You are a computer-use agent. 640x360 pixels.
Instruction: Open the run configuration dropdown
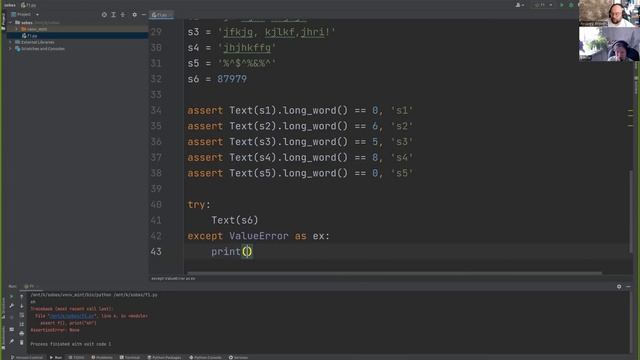click(543, 5)
